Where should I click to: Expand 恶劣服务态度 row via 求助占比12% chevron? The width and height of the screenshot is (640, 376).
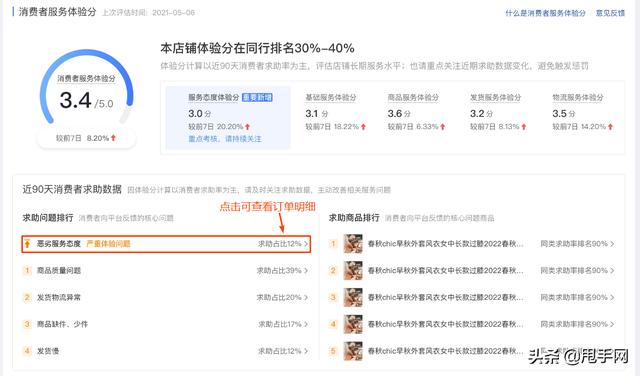pos(306,244)
